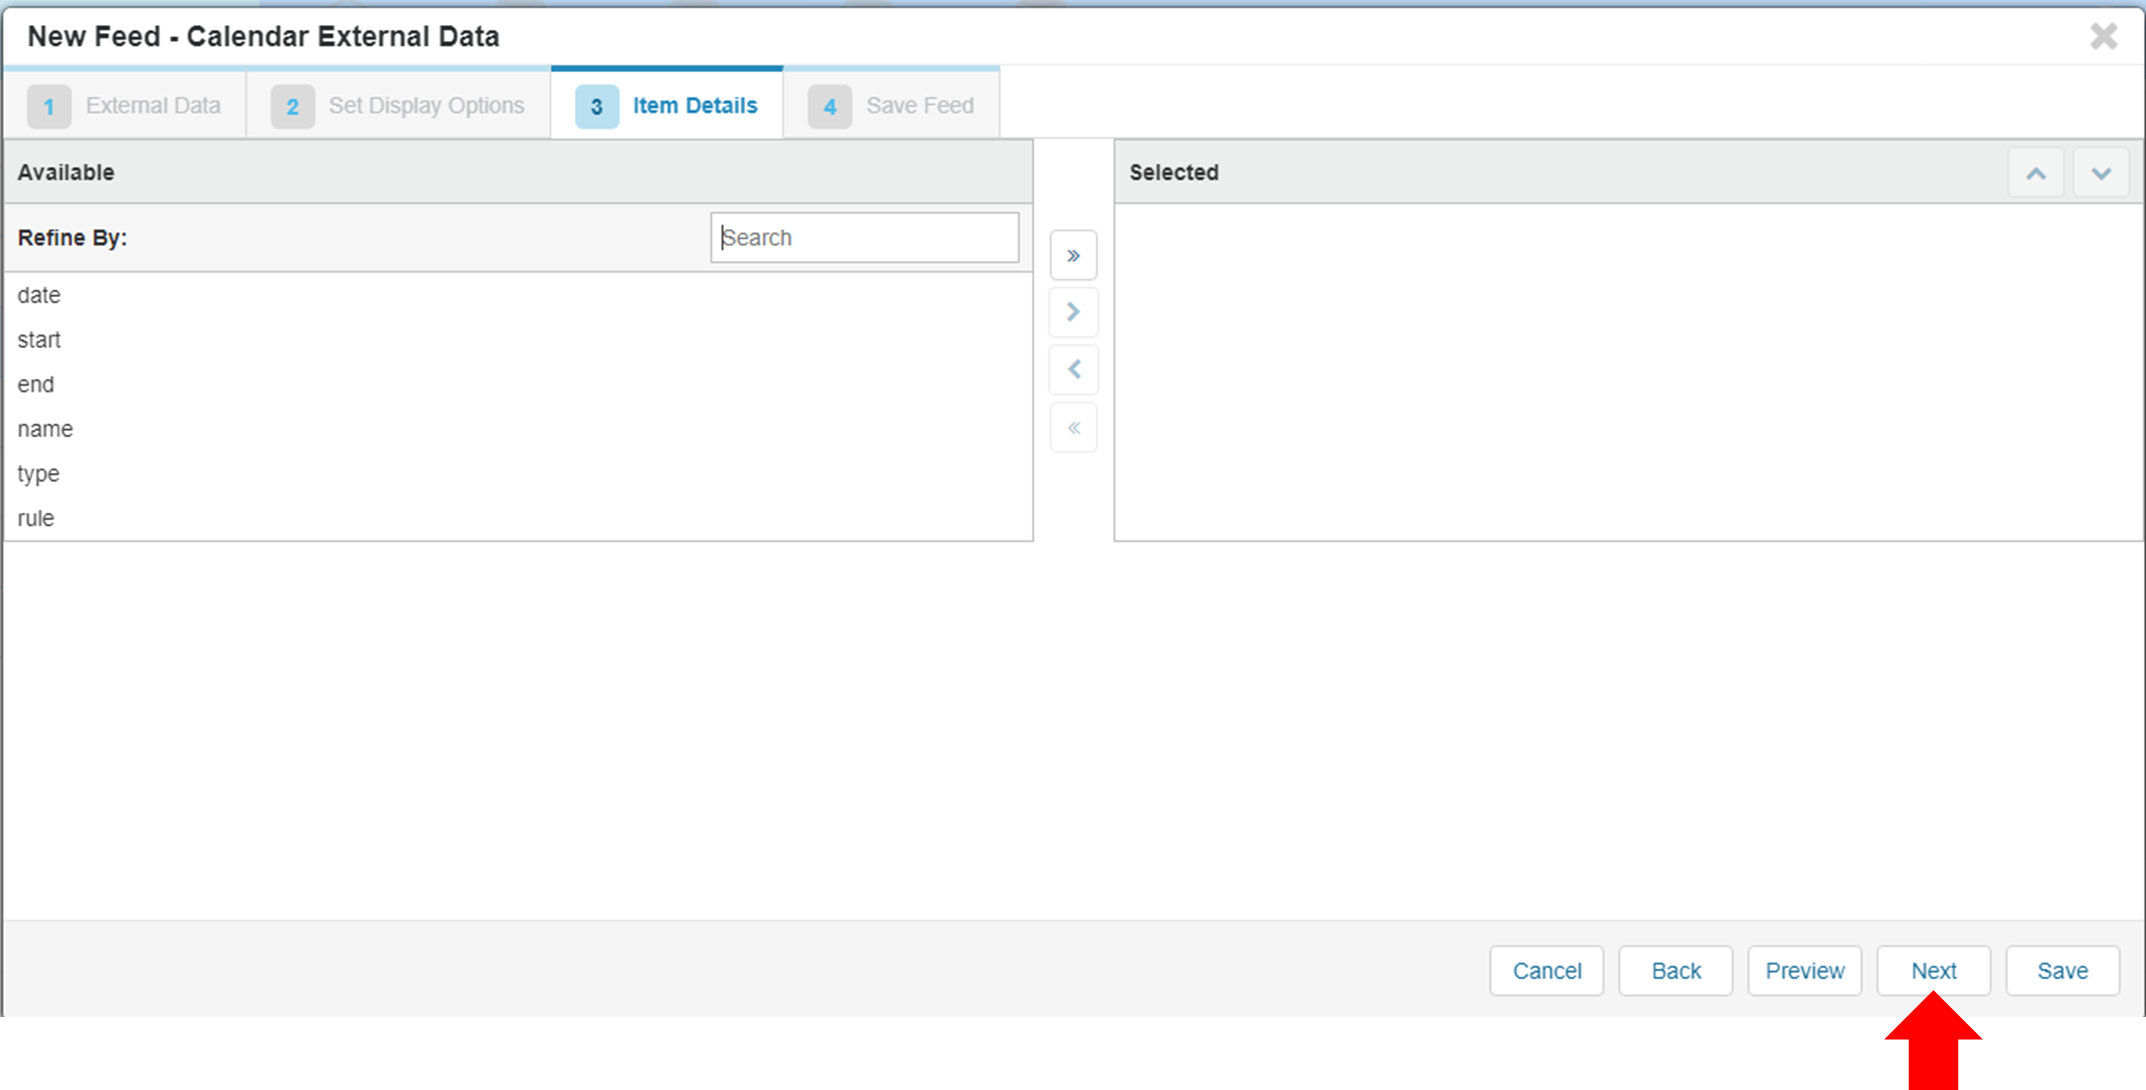Click the single left arrow to remove item
This screenshot has height=1090, width=2146.
coord(1073,369)
